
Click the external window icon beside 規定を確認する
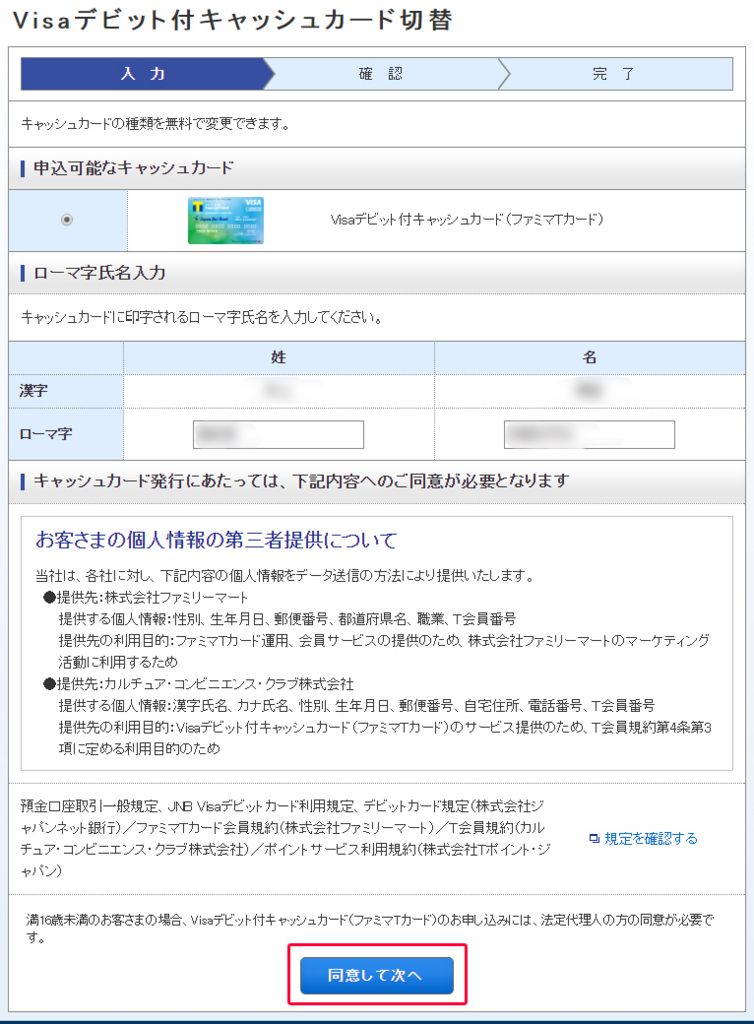[x=594, y=839]
